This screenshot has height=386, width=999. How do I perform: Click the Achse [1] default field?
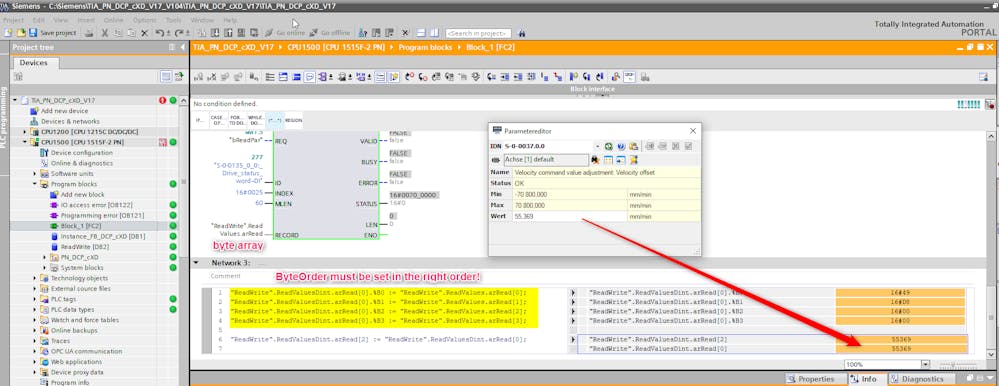[x=546, y=160]
